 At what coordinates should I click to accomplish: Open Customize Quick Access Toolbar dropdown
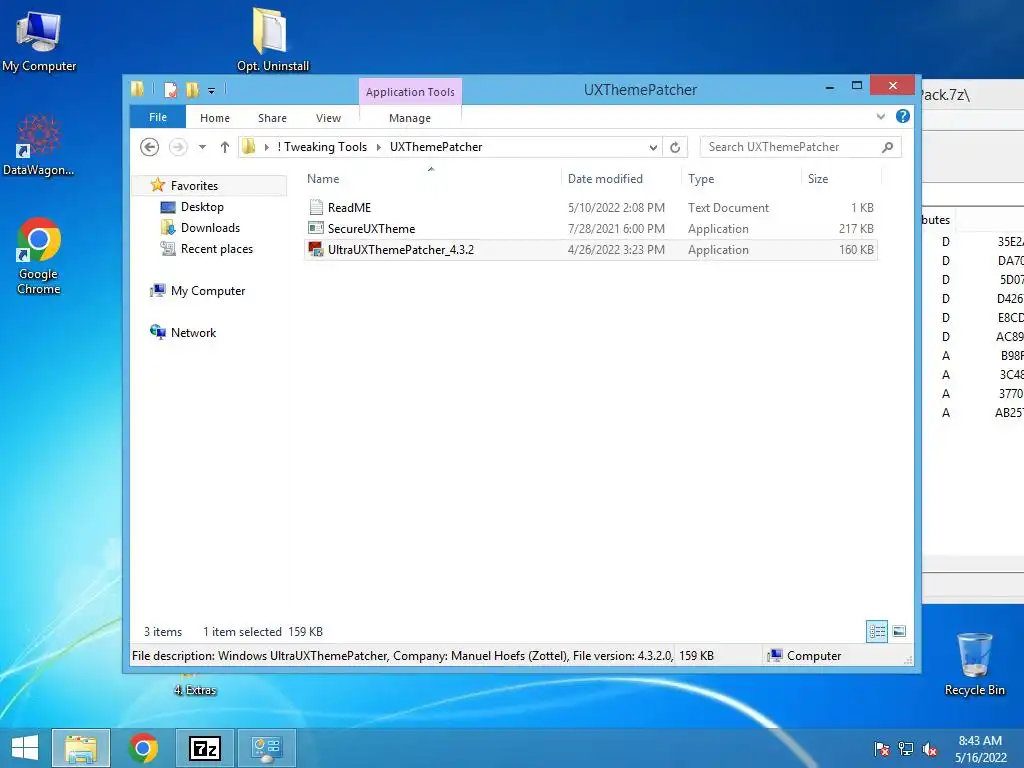click(211, 91)
